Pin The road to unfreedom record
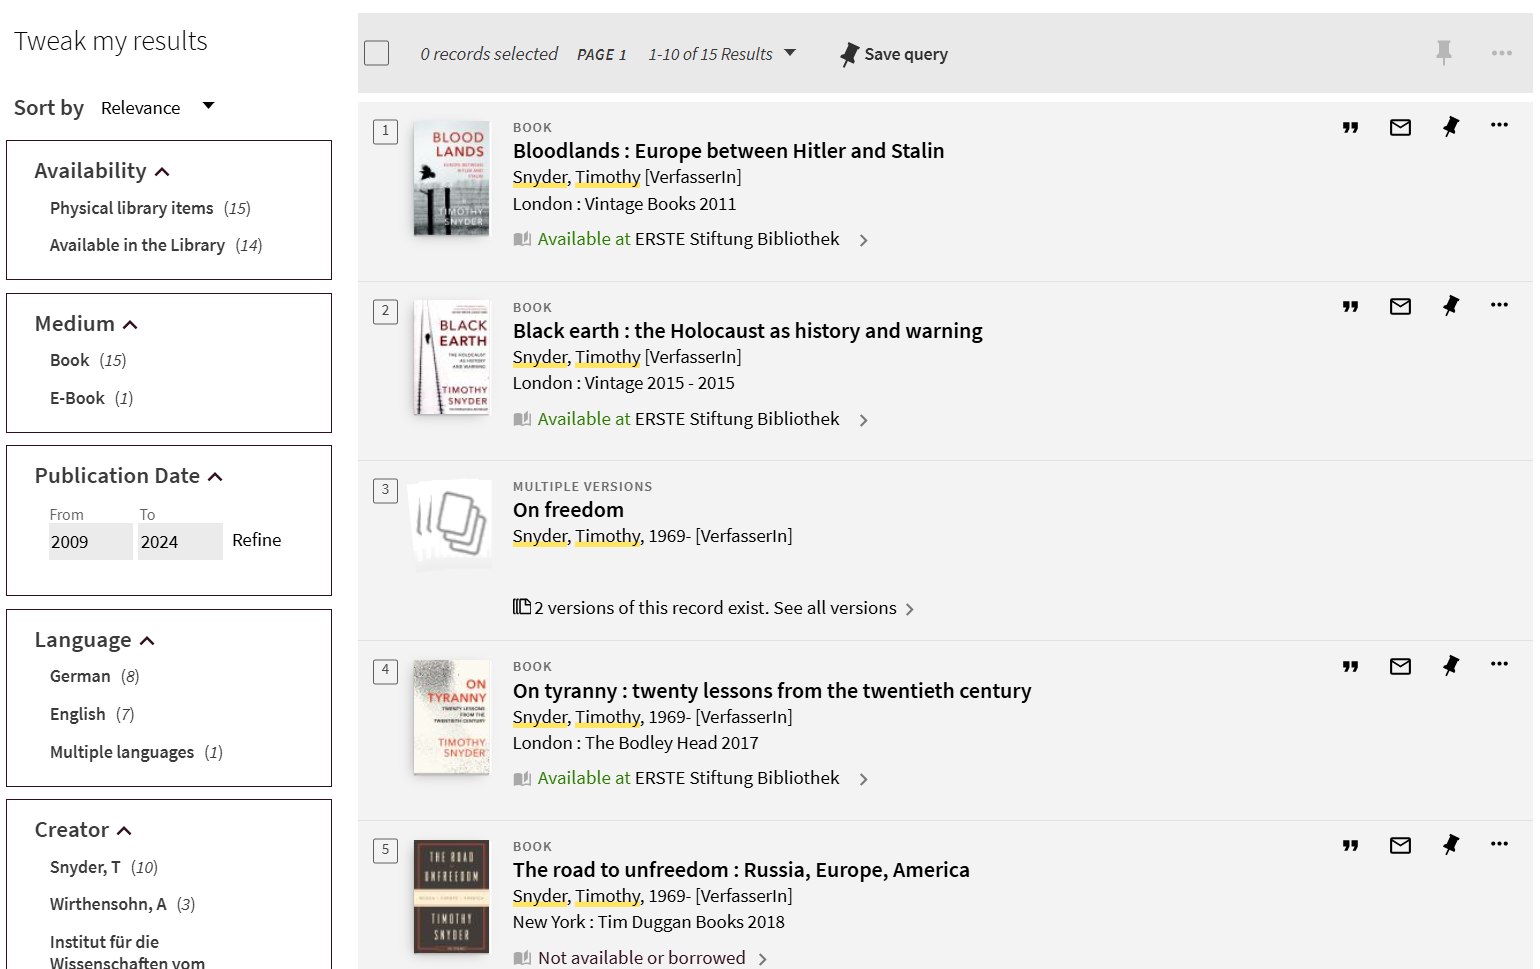The width and height of the screenshot is (1540, 969). [1450, 844]
